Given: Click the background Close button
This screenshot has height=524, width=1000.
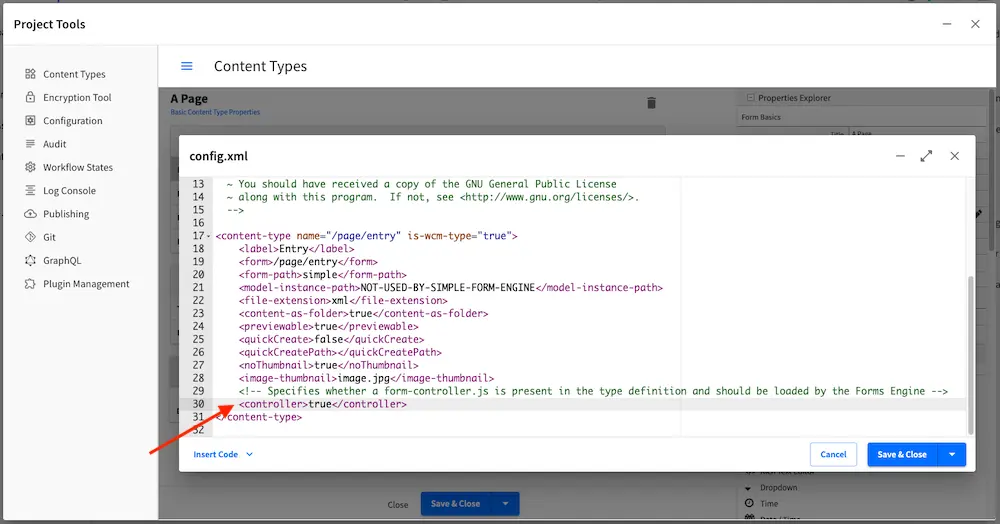Looking at the screenshot, I should point(397,504).
